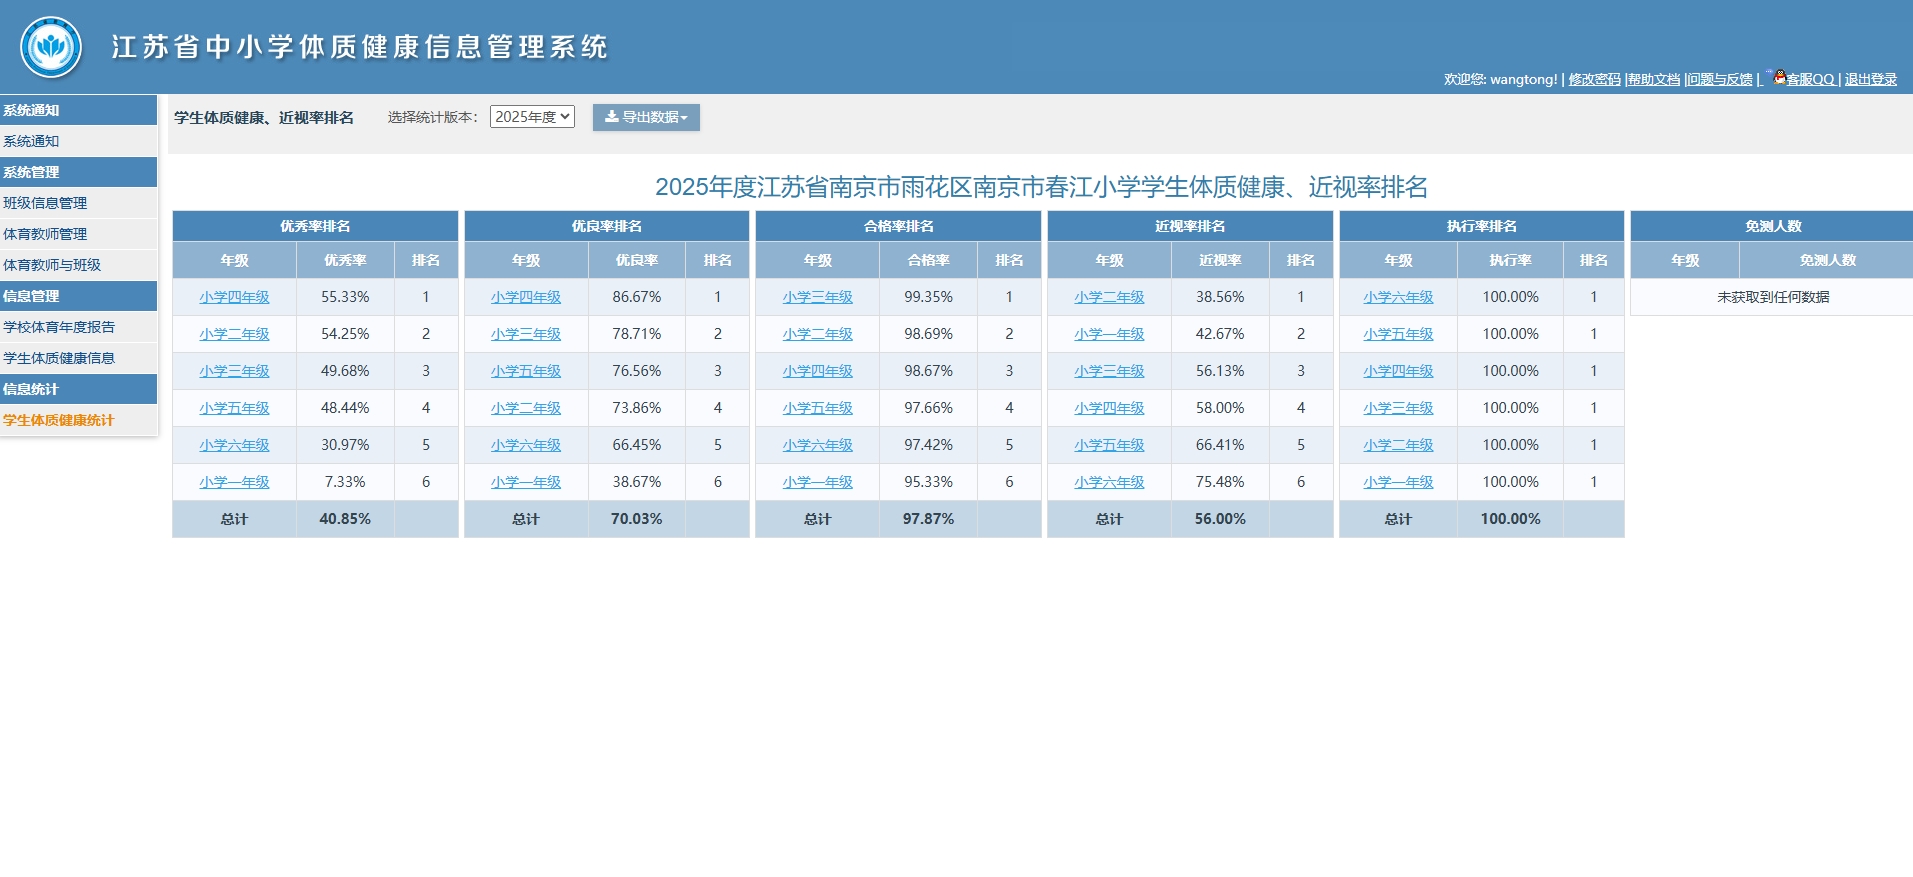Log out via 退出登录 link
Image resolution: width=1913 pixels, height=877 pixels.
(1870, 80)
